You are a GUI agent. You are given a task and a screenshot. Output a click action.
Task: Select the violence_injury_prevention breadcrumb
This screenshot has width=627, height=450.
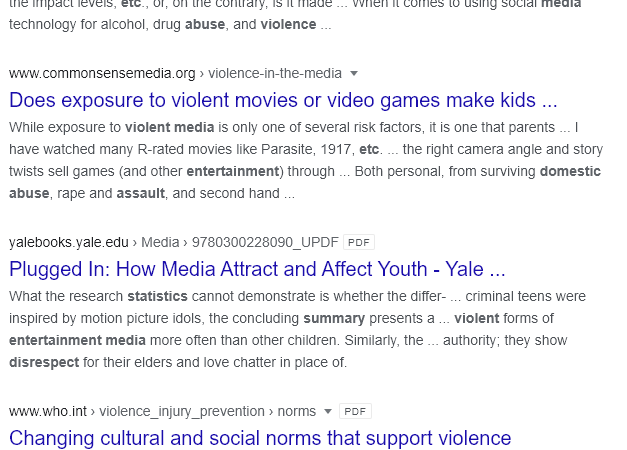(x=182, y=412)
